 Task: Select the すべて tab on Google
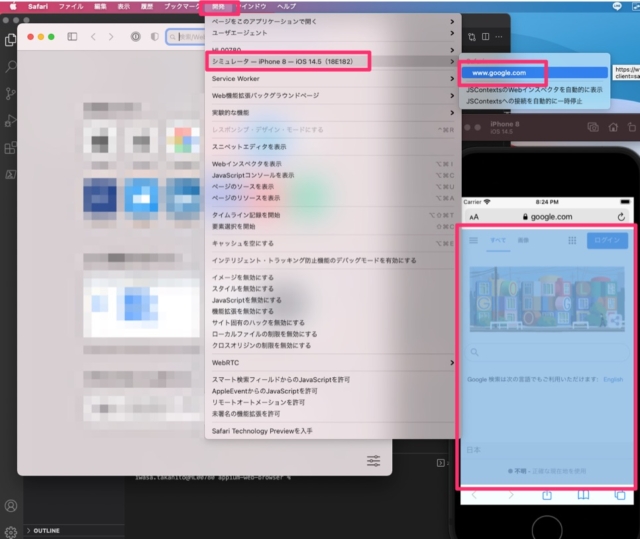(x=498, y=240)
